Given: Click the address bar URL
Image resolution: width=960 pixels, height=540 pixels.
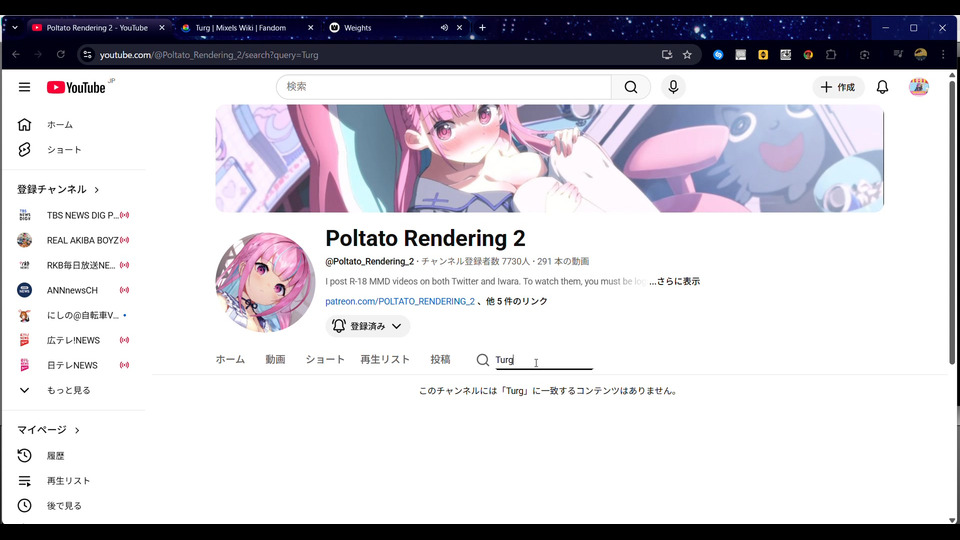Looking at the screenshot, I should tap(209, 54).
